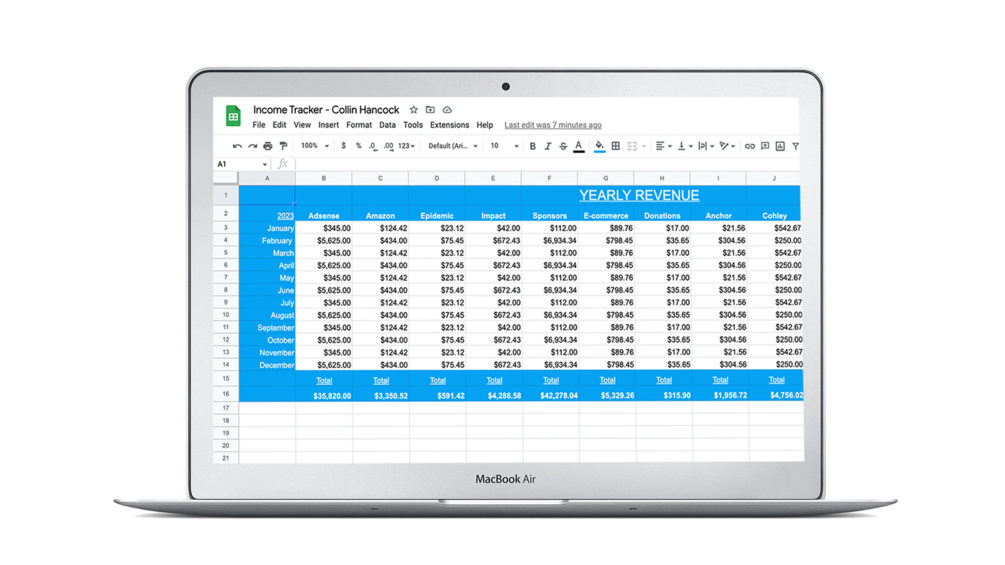Click the Total label under Sponsors
Viewport: 1005px width, 565px height.
click(x=551, y=381)
